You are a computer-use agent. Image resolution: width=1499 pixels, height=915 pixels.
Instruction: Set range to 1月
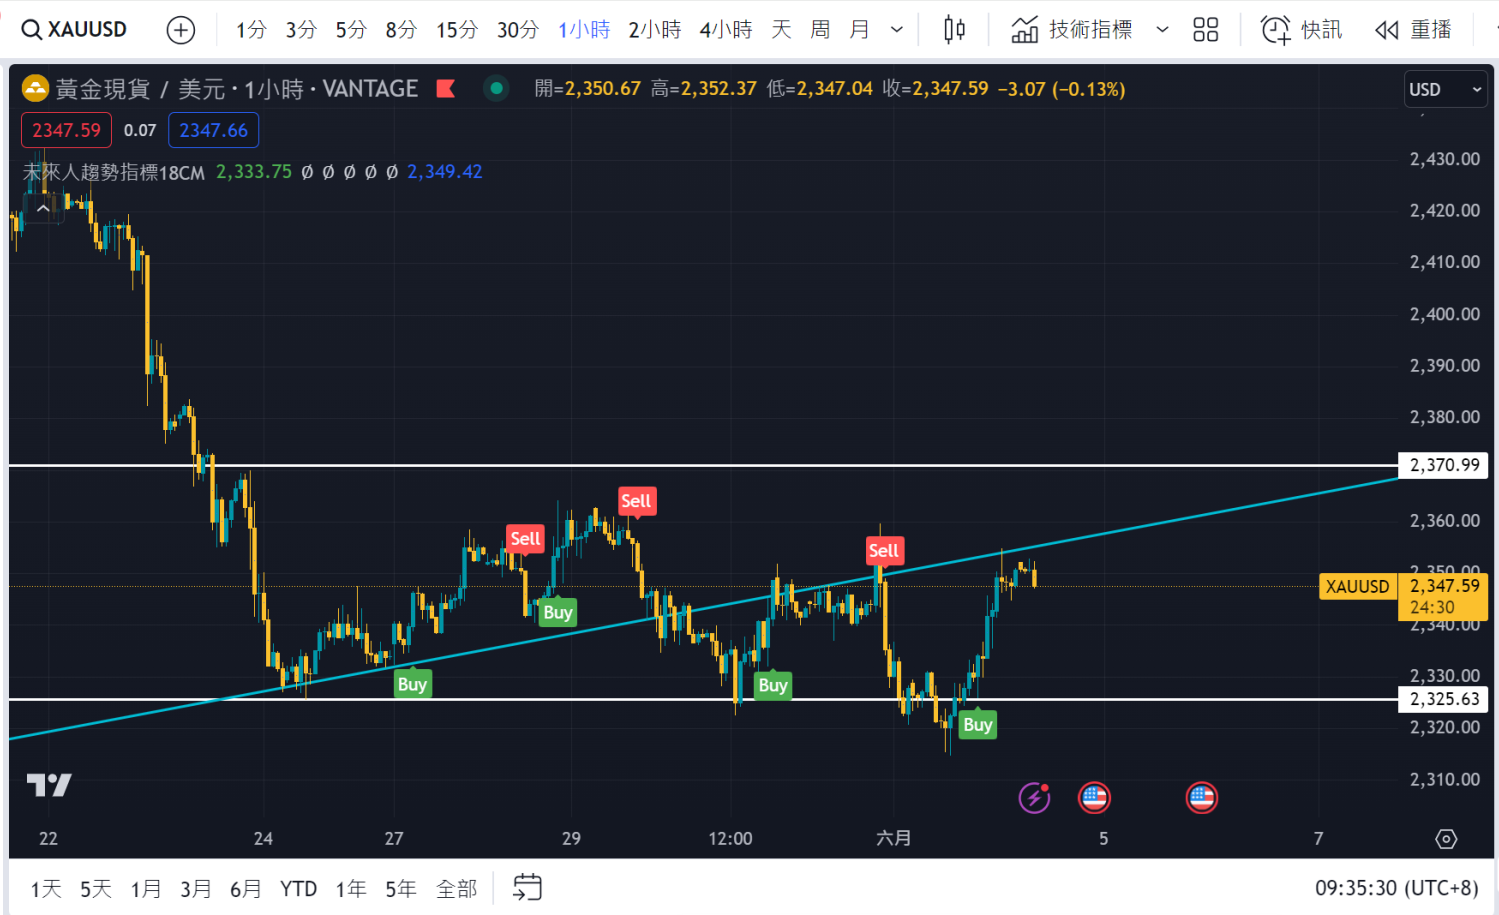[x=146, y=889]
